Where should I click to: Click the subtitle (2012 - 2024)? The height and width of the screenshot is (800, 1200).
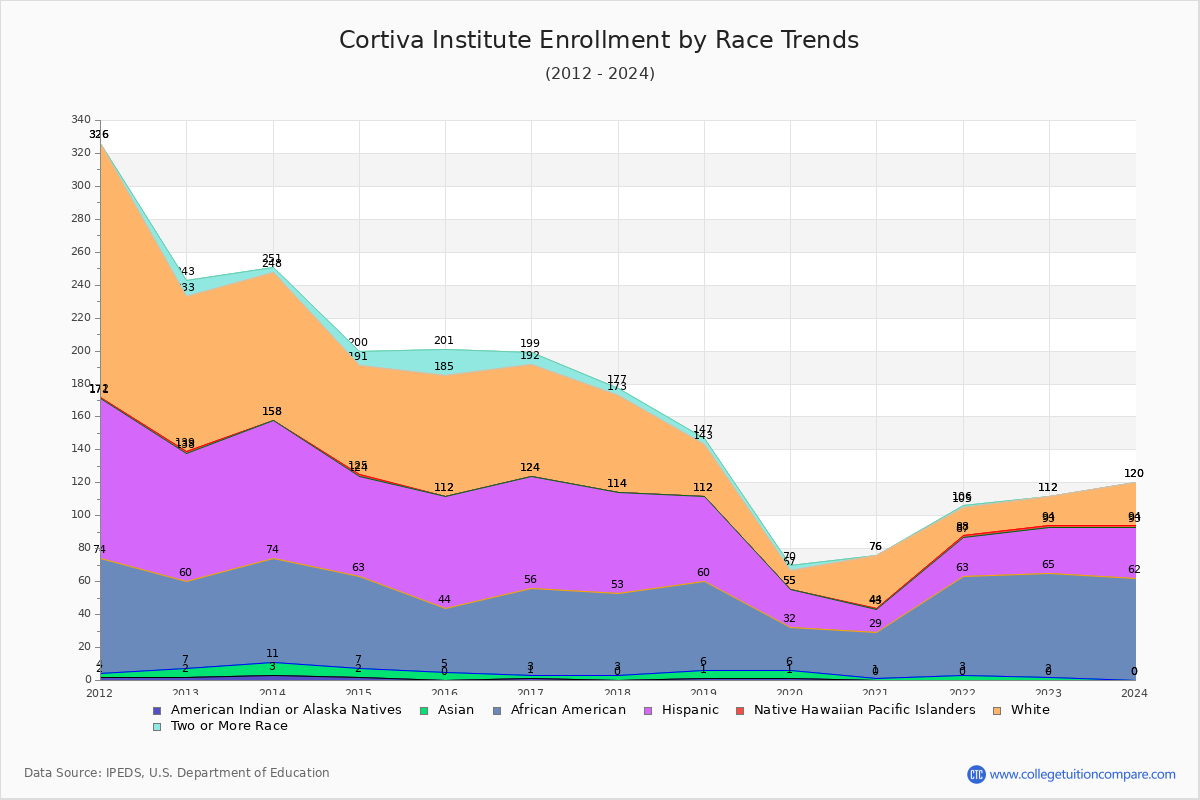point(600,74)
